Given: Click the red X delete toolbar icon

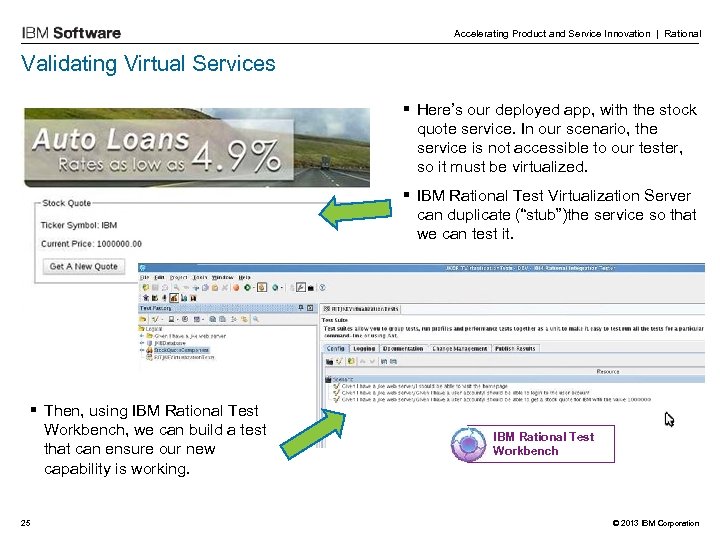Looking at the screenshot, I should click(x=225, y=287).
